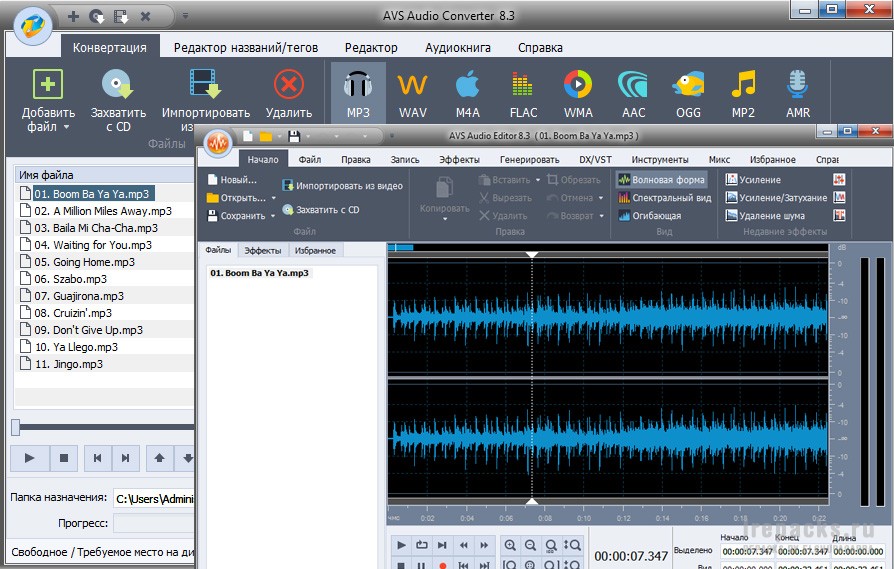
Task: Apply Fade effect (Усиление/Затухание)
Action: (776, 198)
